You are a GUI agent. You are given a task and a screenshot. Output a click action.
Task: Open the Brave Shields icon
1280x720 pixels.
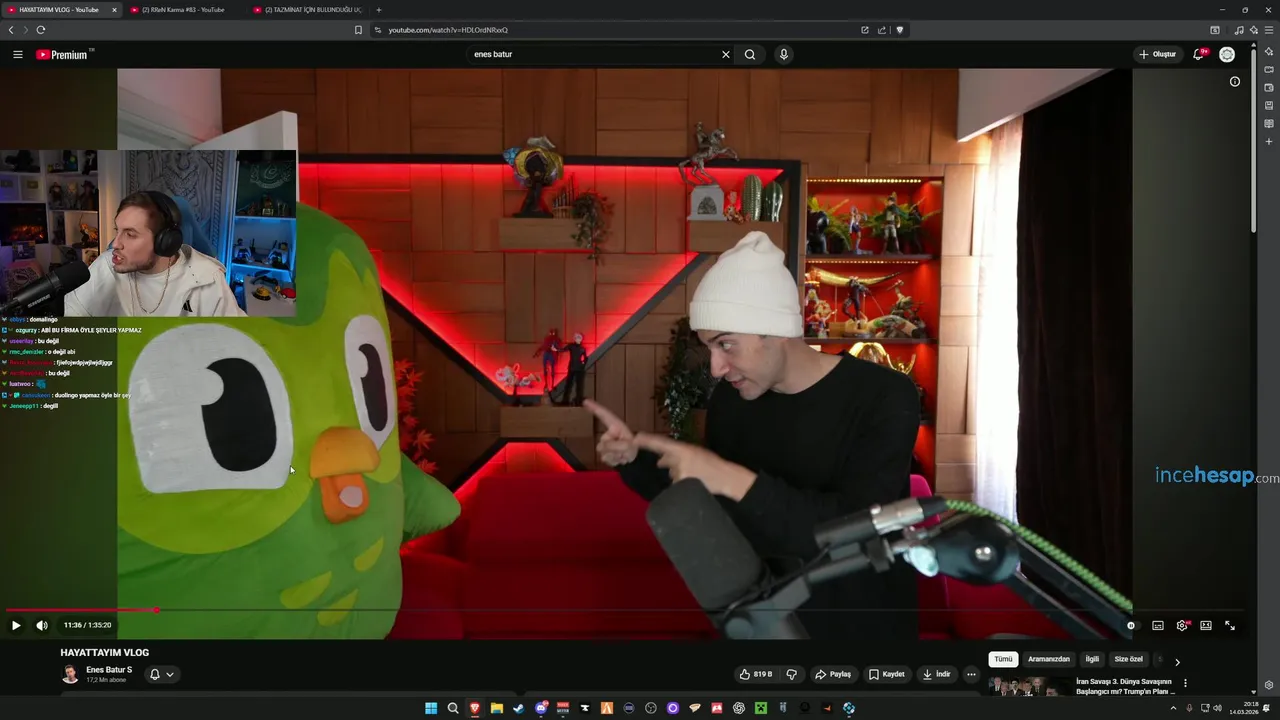pyautogui.click(x=899, y=30)
